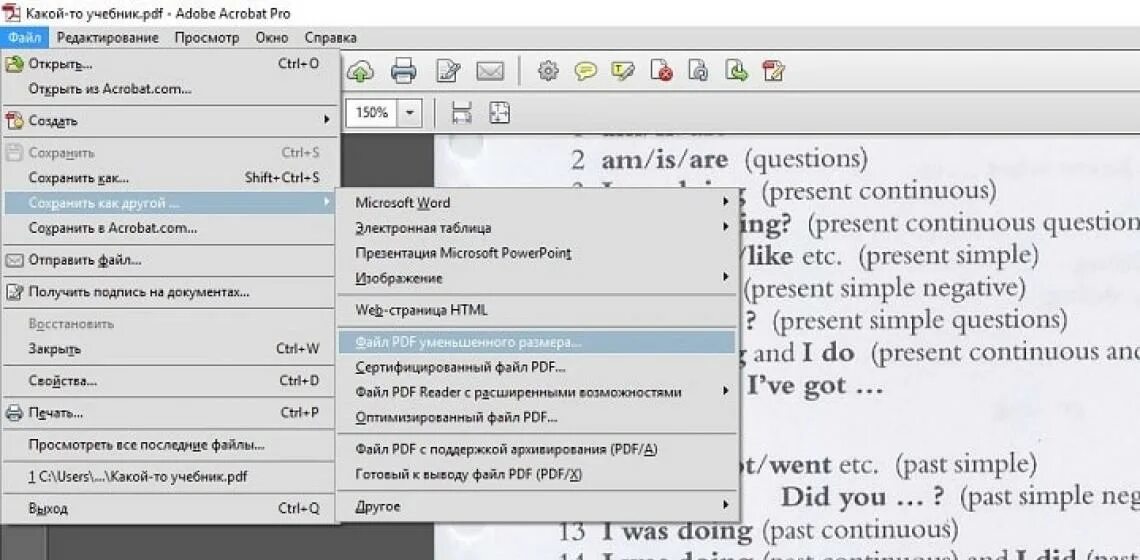Open recent file Какой-то учебник.pdf
The image size is (1140, 560).
pyautogui.click(x=170, y=477)
